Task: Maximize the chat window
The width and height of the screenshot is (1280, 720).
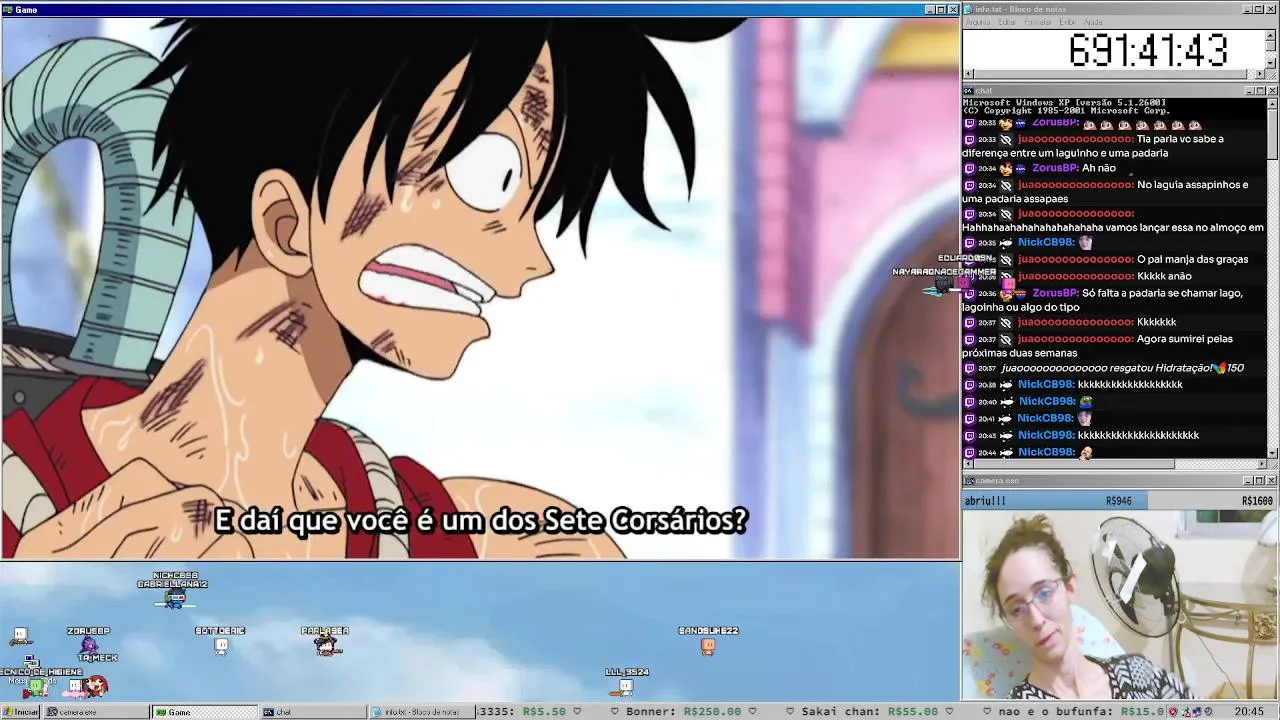Action: (1260, 91)
